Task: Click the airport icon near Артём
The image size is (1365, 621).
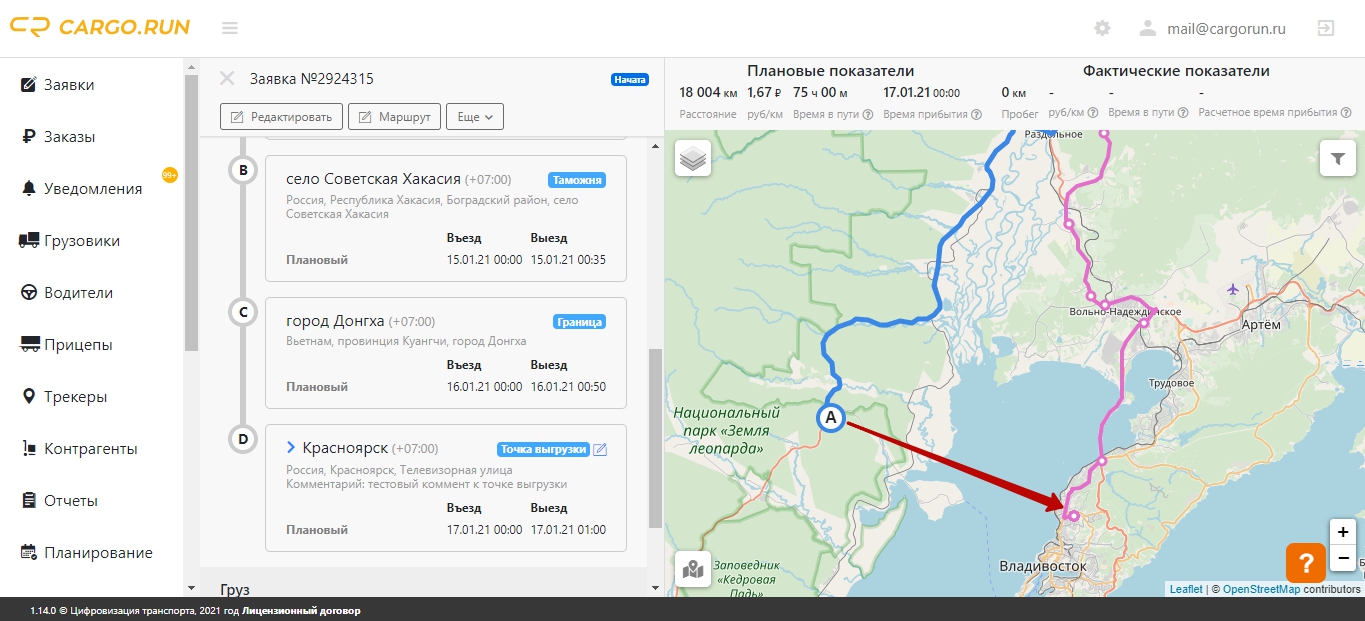Action: 1232,289
